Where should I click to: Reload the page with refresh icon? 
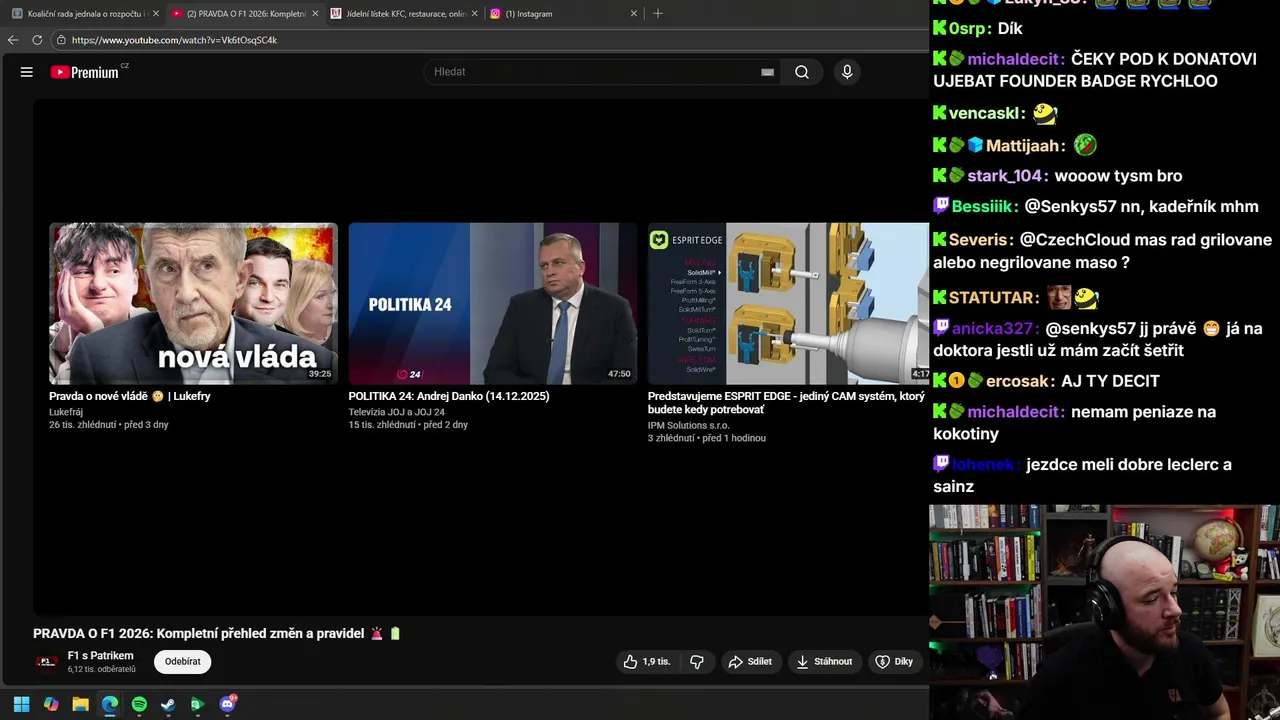(37, 40)
